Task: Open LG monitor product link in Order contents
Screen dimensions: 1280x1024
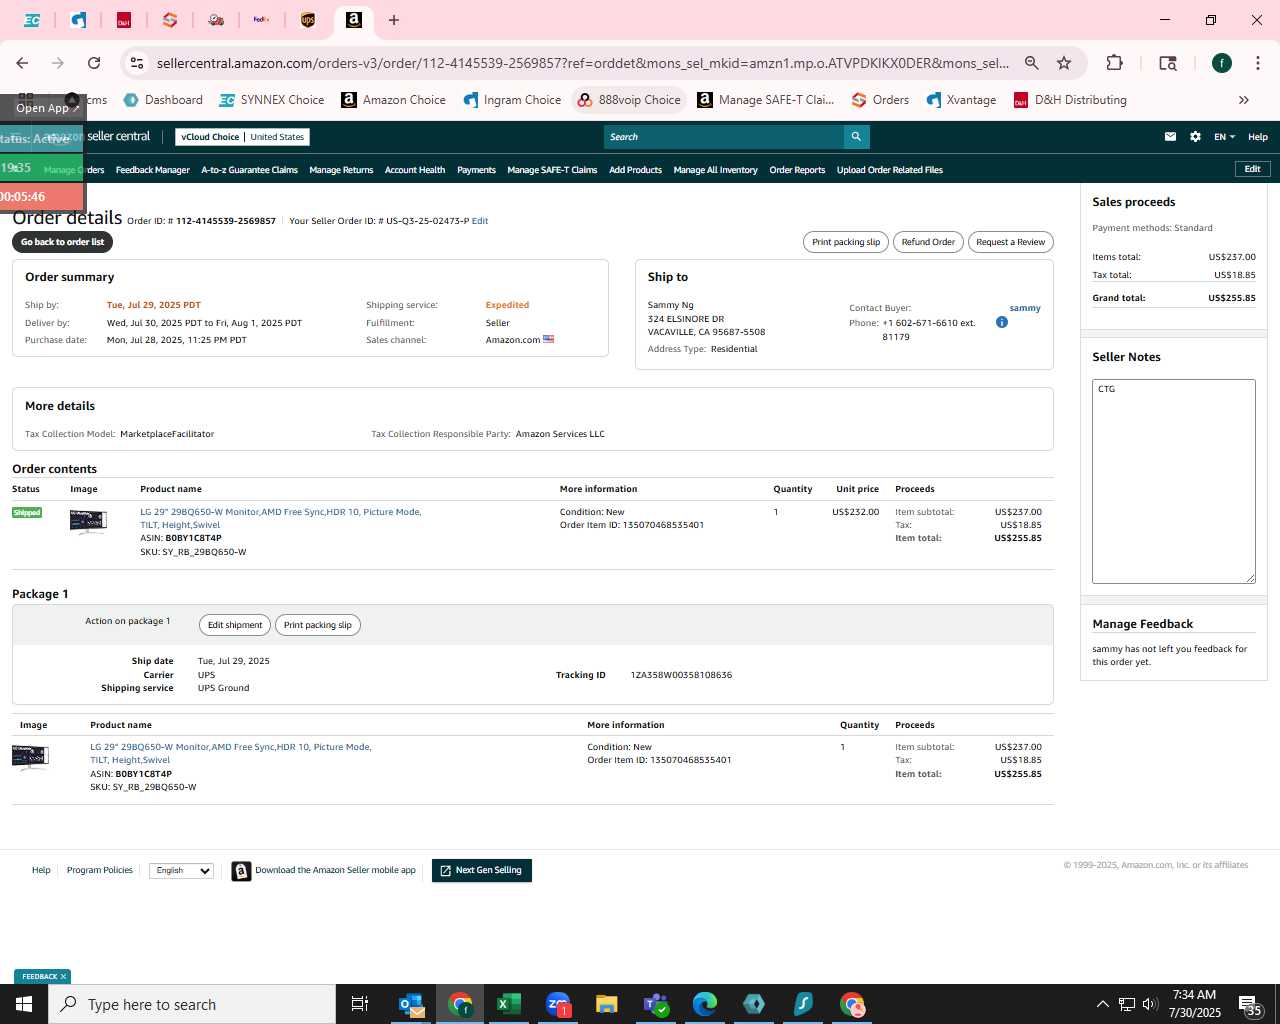Action: coord(280,518)
